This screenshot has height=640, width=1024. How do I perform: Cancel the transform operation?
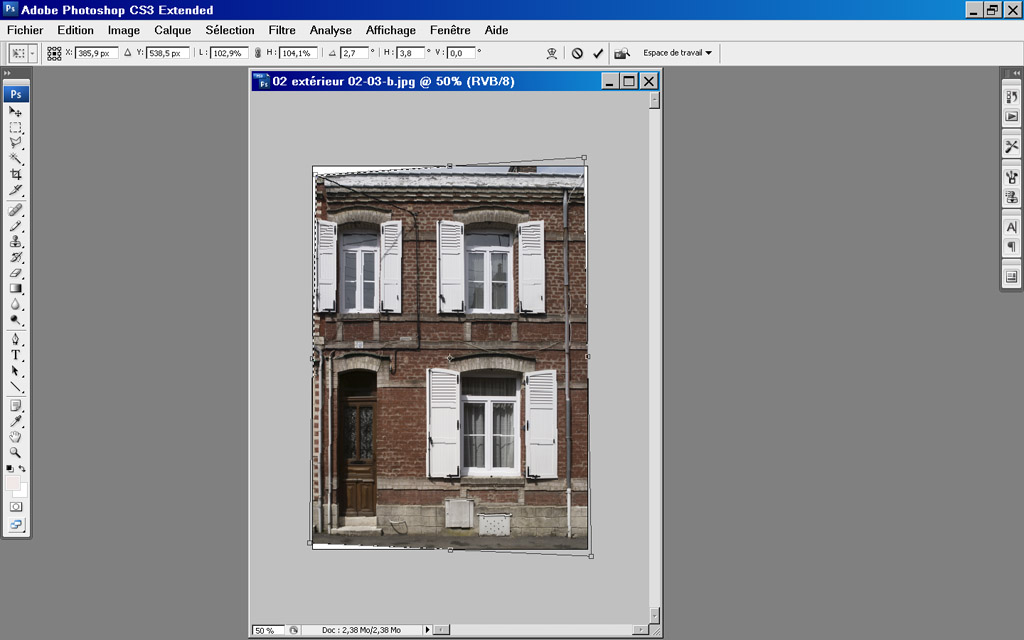click(x=577, y=53)
